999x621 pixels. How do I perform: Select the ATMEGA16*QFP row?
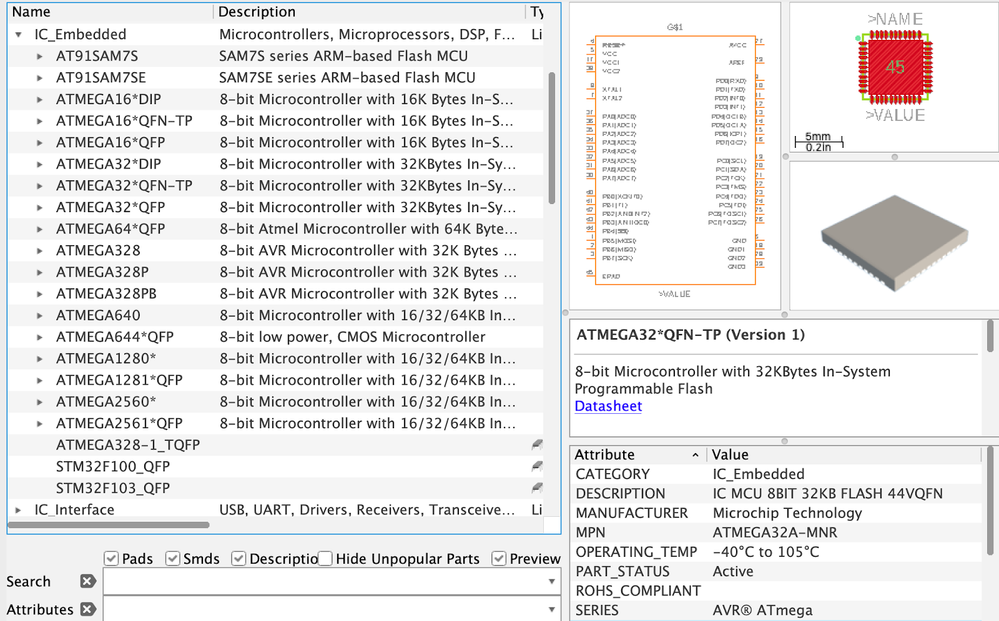(276, 143)
